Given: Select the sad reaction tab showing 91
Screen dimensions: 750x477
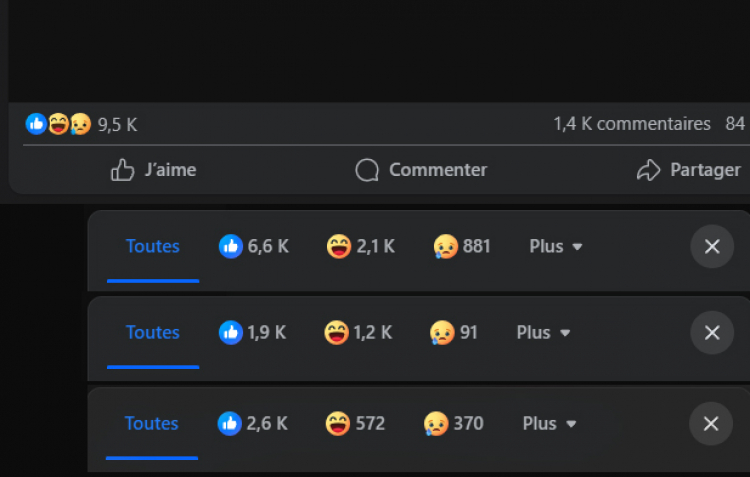Looking at the screenshot, I should pos(453,333).
